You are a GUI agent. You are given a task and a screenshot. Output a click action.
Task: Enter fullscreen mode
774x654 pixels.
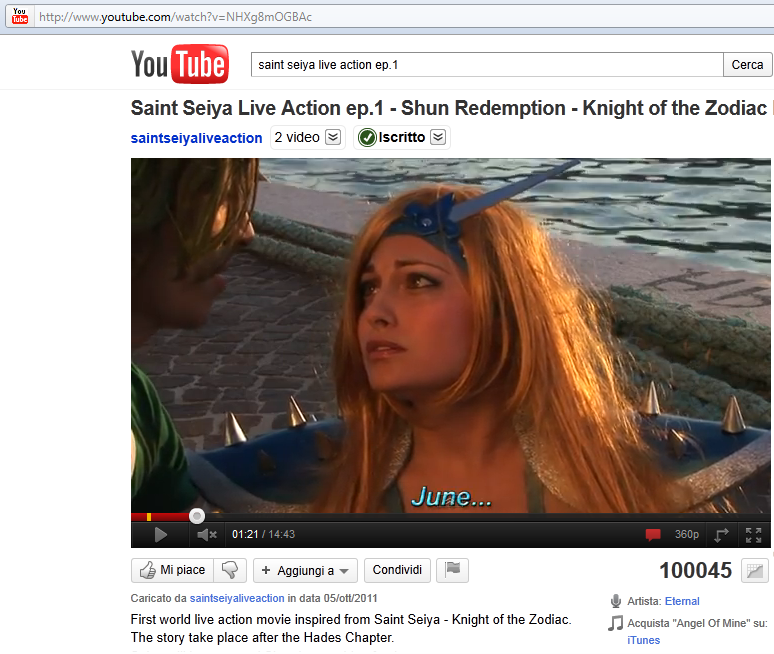[753, 535]
